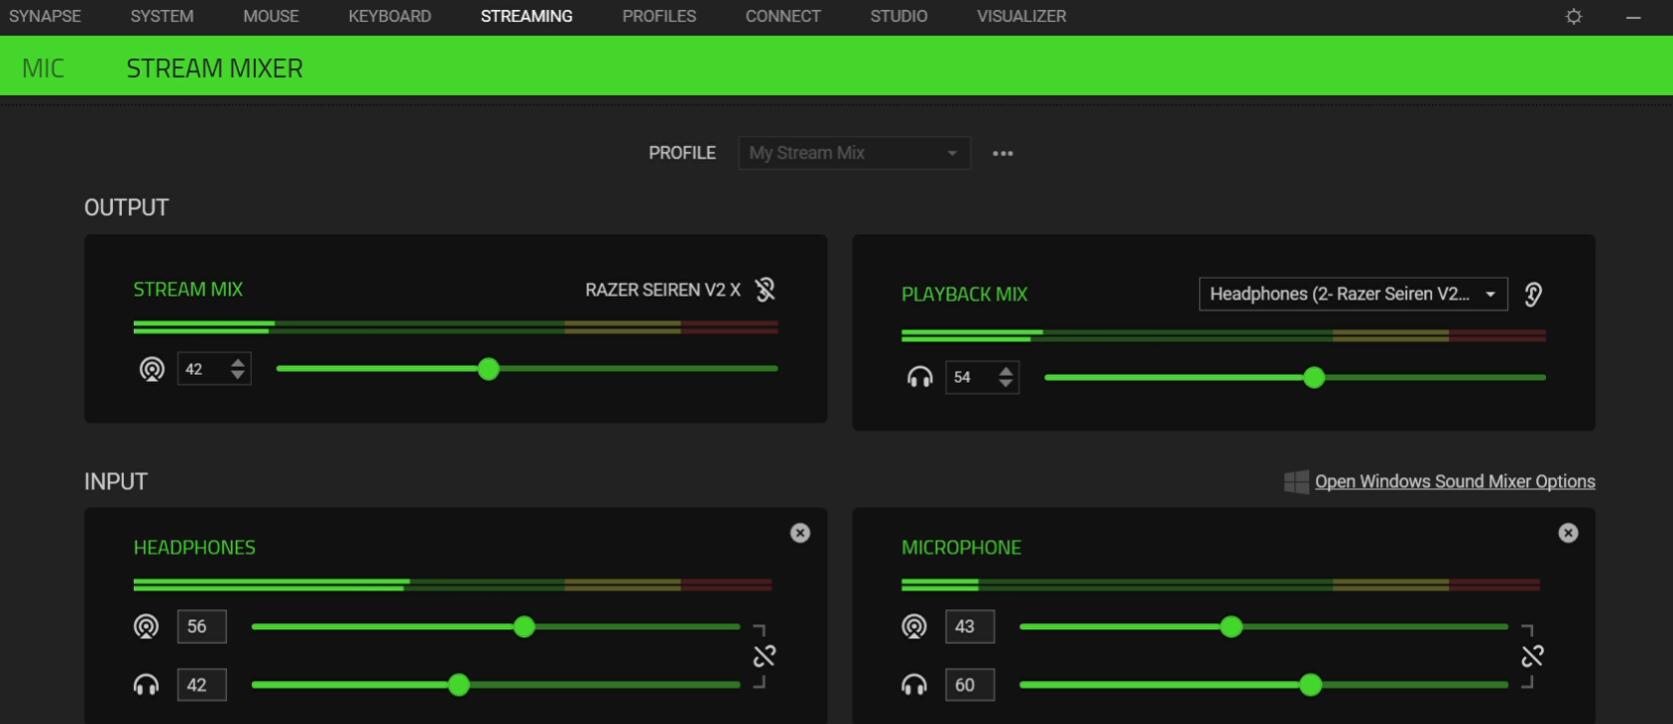This screenshot has height=724, width=1673.
Task: Open the KEYBOARD menu tab
Action: pos(390,17)
